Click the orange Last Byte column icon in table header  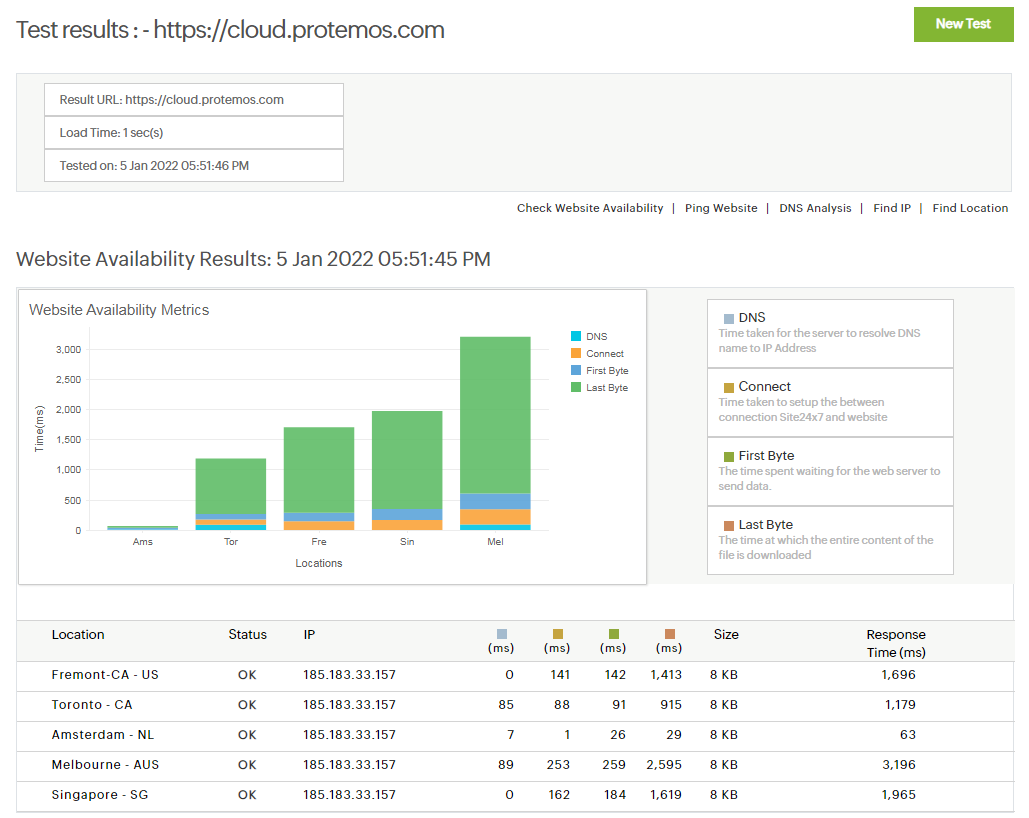tap(670, 634)
